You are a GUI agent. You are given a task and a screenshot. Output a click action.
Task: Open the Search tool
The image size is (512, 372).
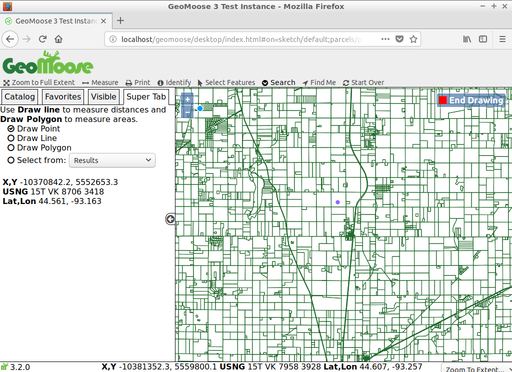point(279,82)
